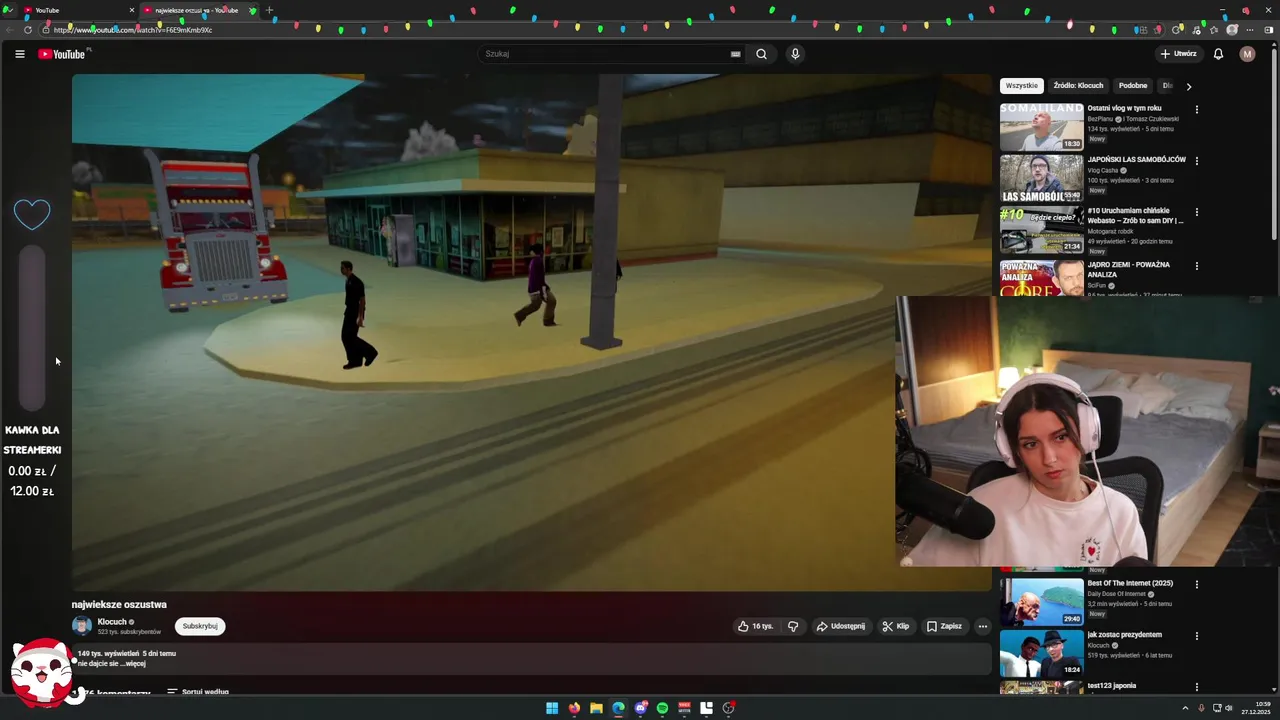Open Discord from taskbar
Viewport: 1280px width, 720px height.
(640, 708)
